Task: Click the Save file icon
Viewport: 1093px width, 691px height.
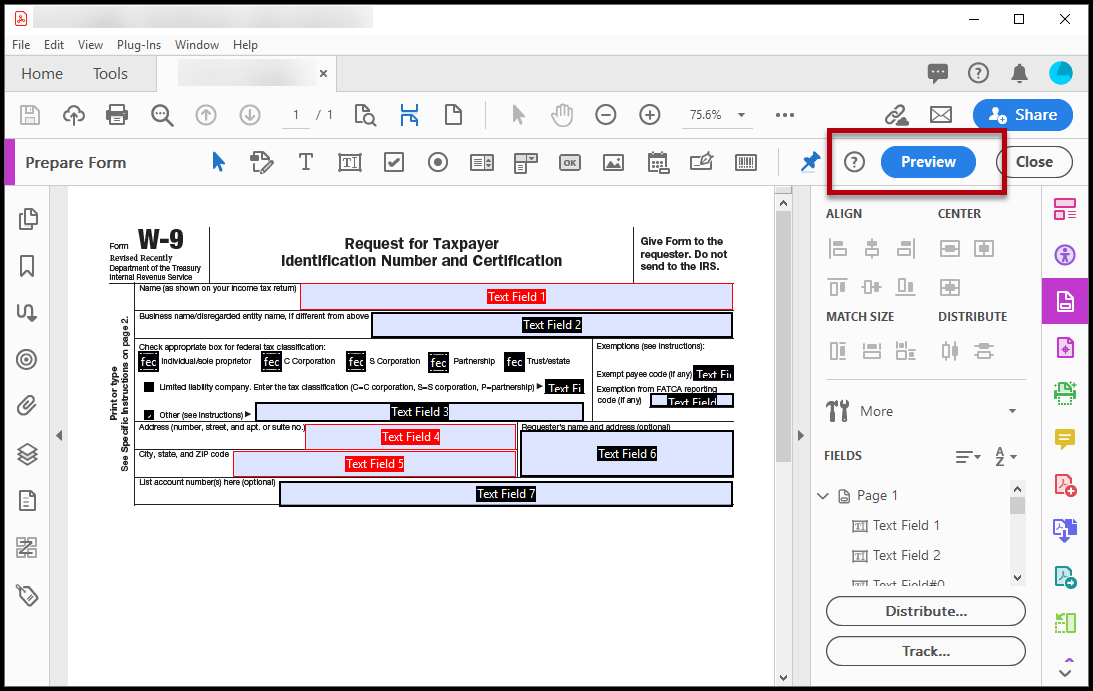Action: [x=30, y=115]
